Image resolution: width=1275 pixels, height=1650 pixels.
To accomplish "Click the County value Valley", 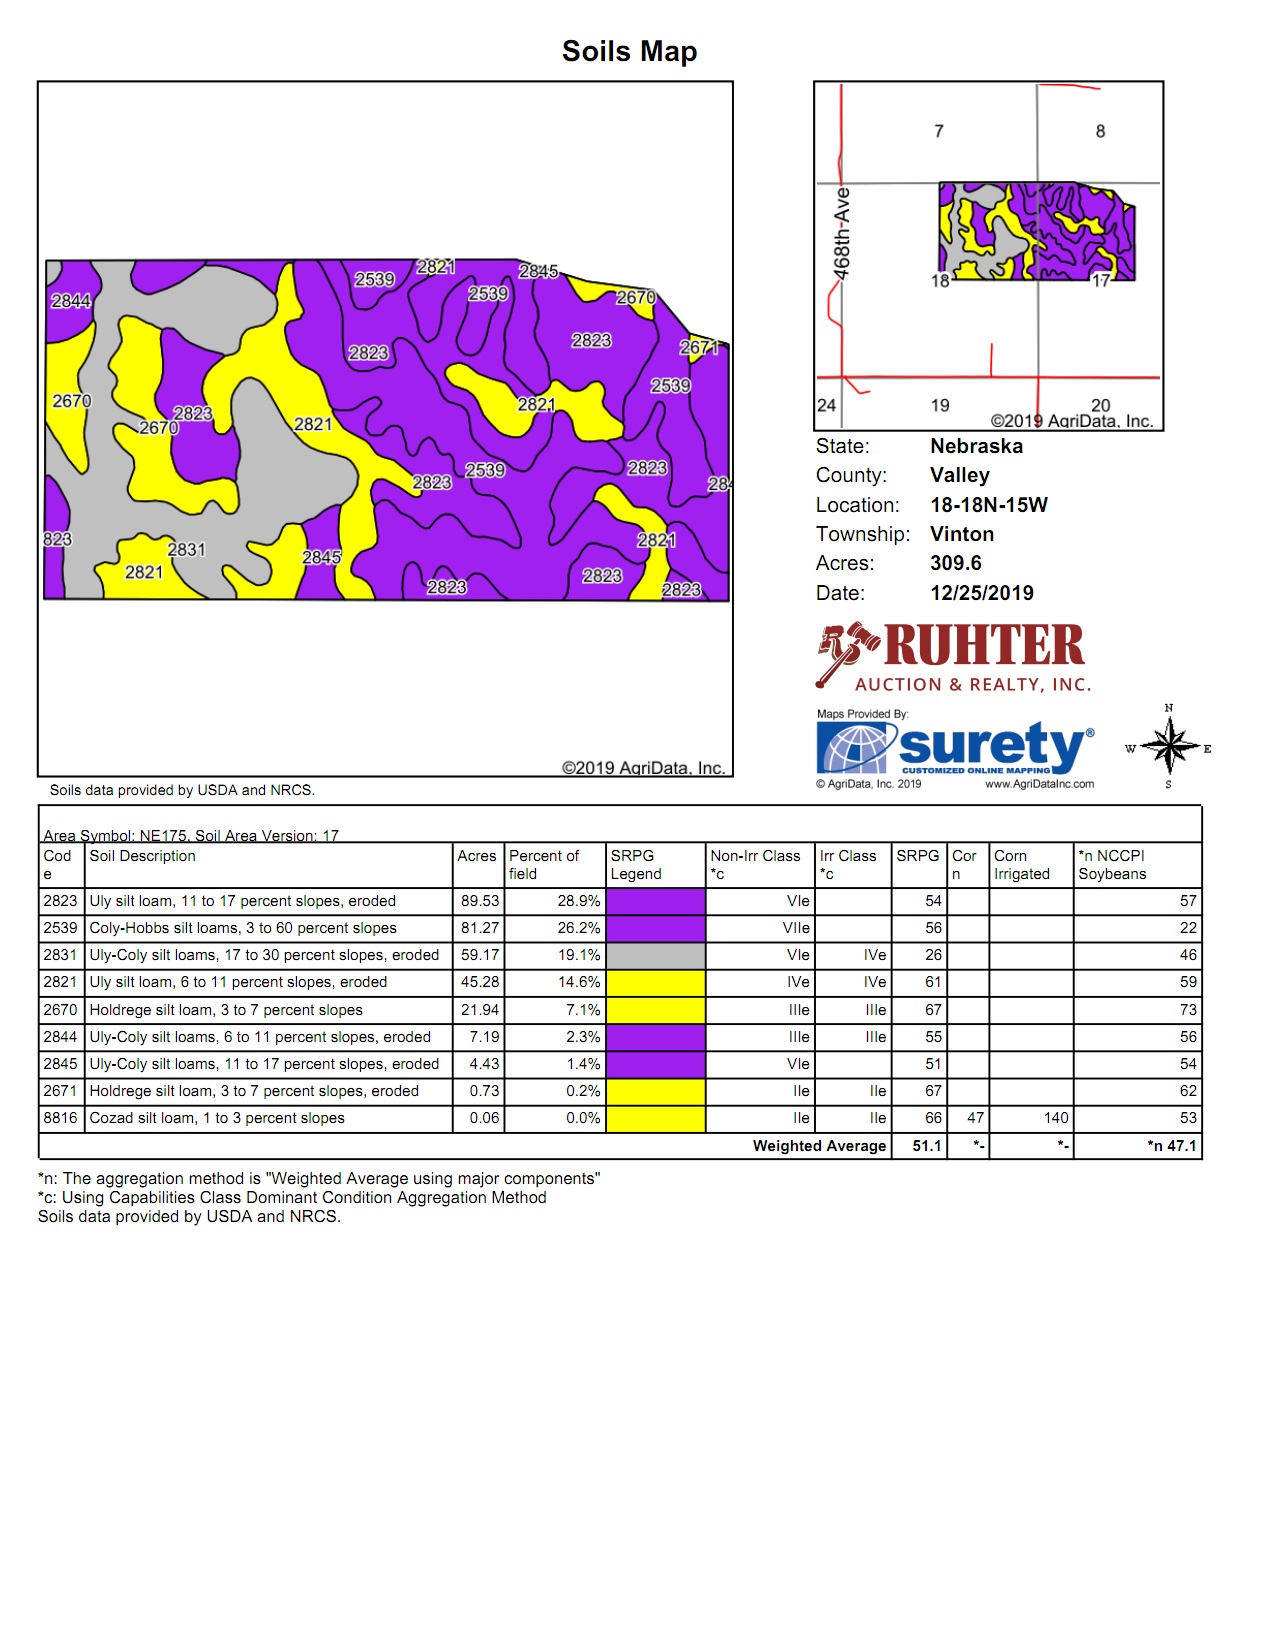I will [x=960, y=475].
